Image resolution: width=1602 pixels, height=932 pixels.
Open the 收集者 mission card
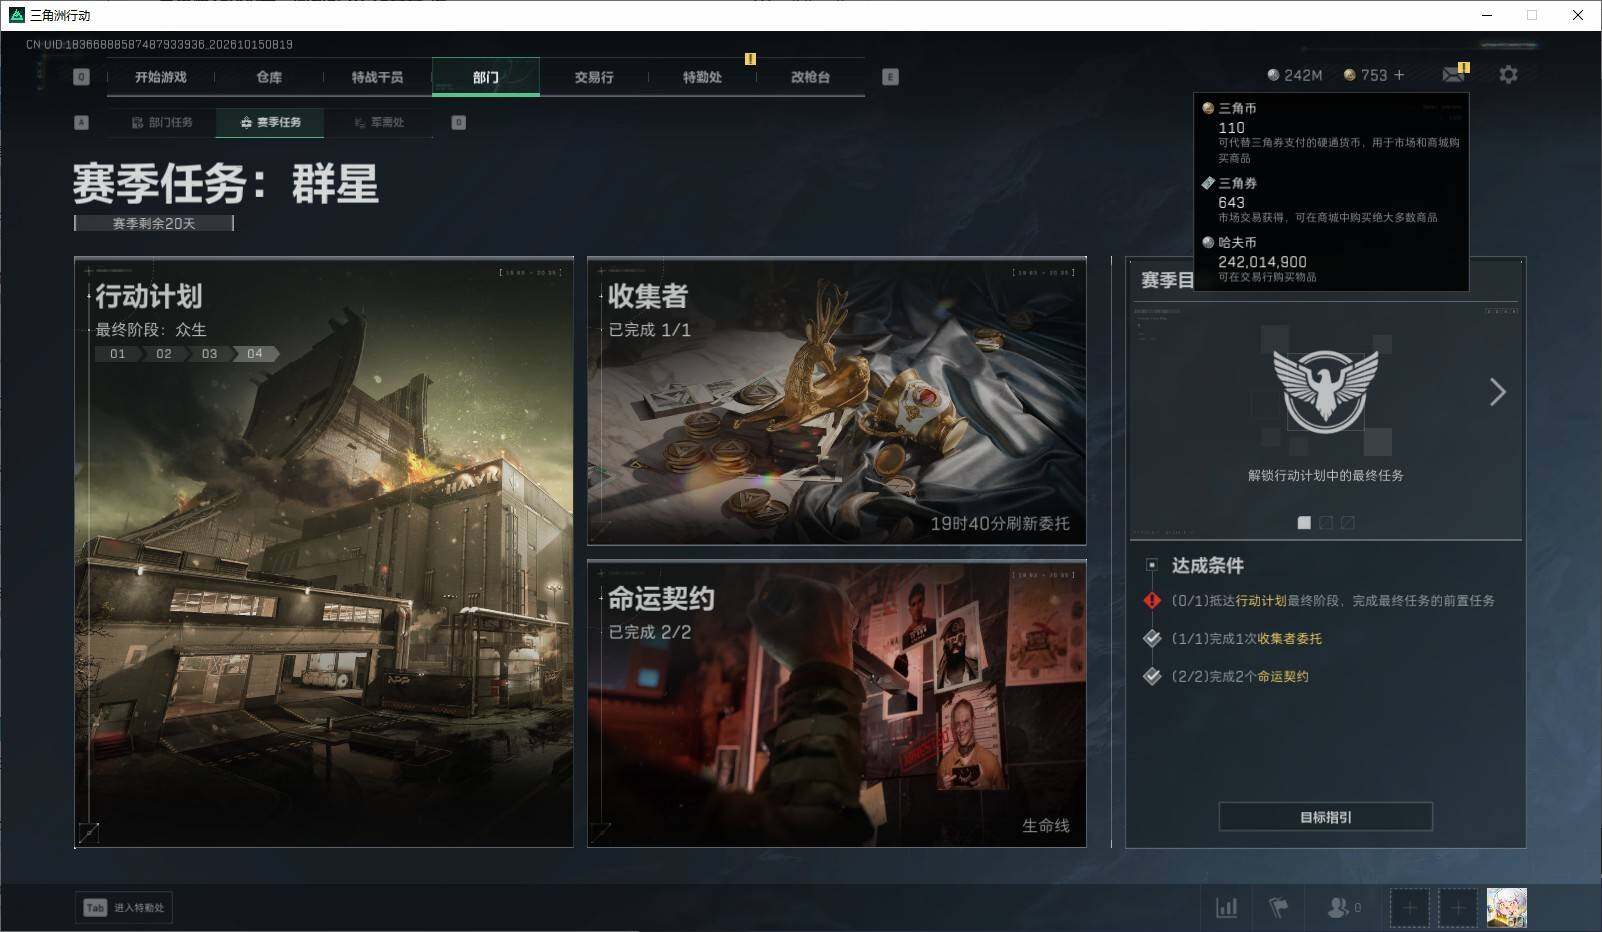click(x=837, y=401)
